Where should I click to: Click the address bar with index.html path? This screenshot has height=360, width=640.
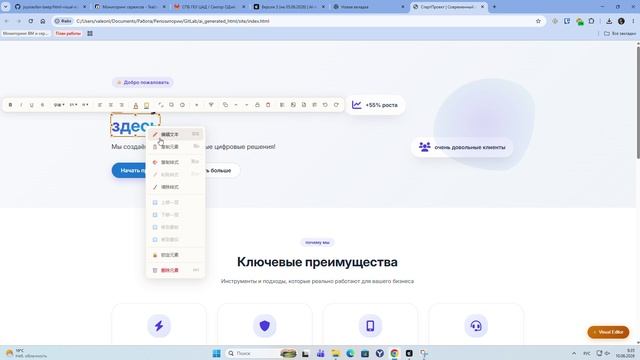(x=298, y=21)
